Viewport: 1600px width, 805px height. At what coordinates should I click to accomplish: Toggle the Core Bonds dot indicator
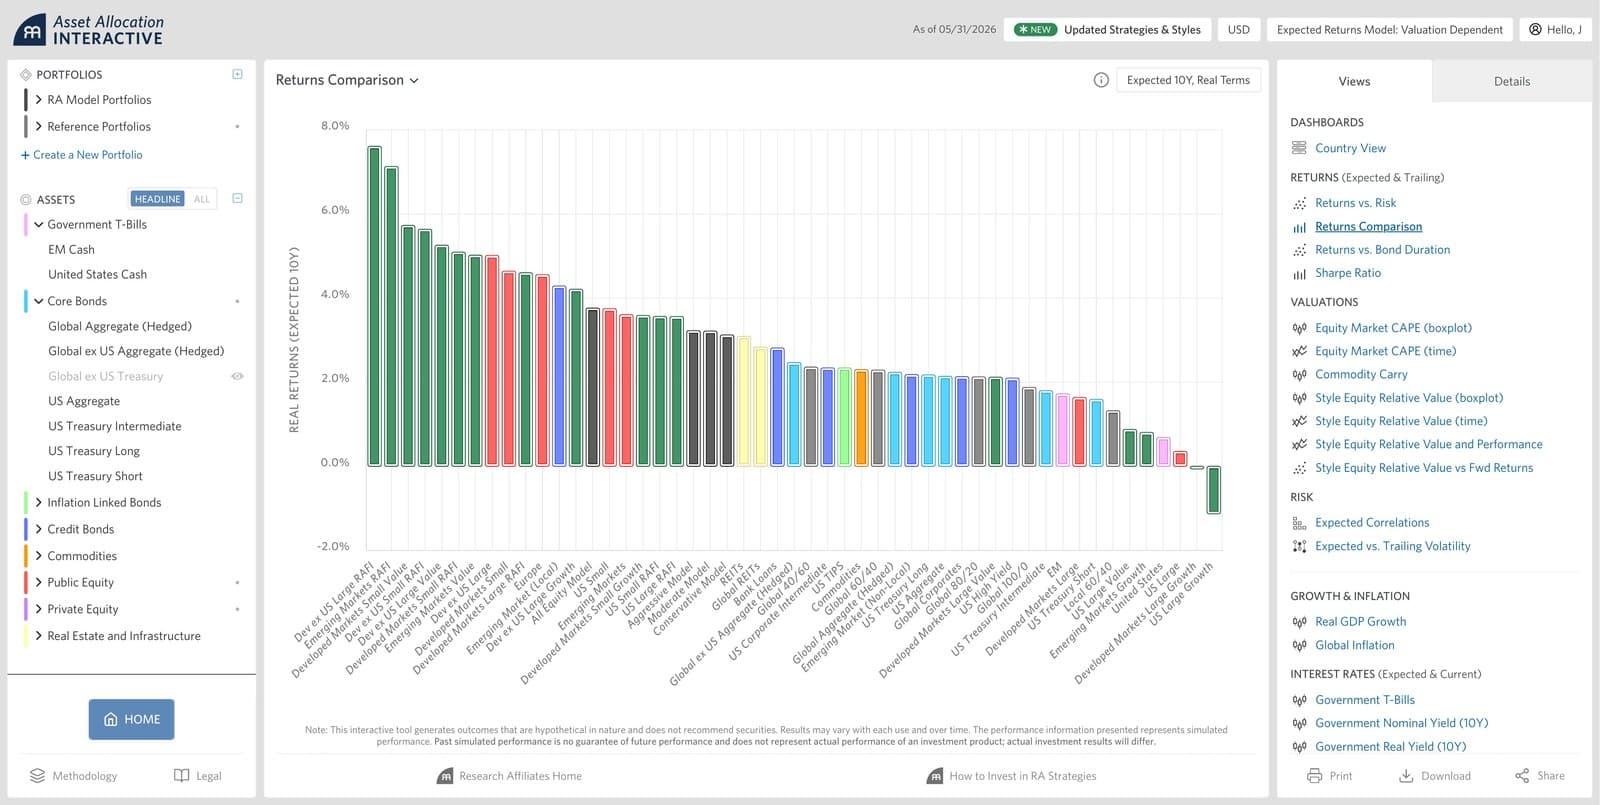point(237,301)
